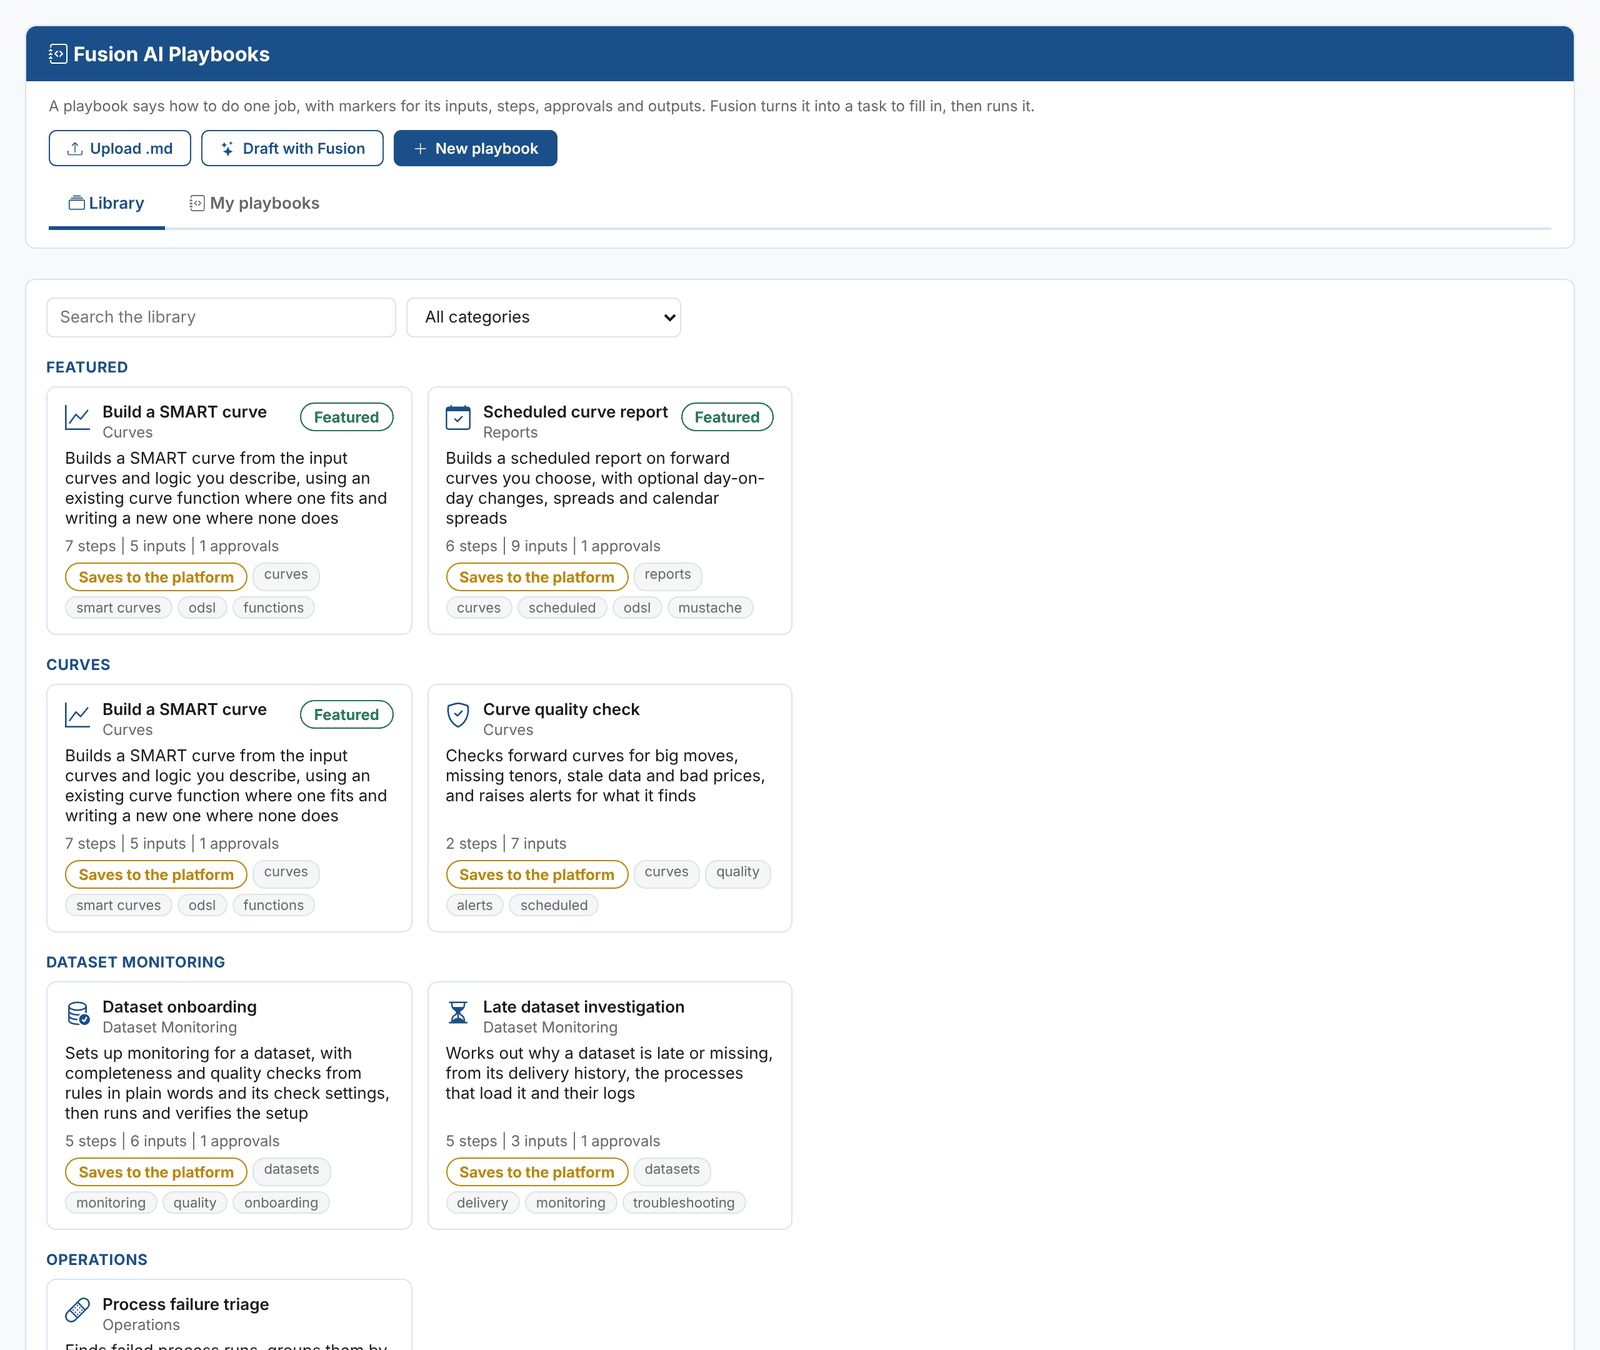Open Late dataset investigation title
This screenshot has width=1600, height=1350.
(584, 1007)
